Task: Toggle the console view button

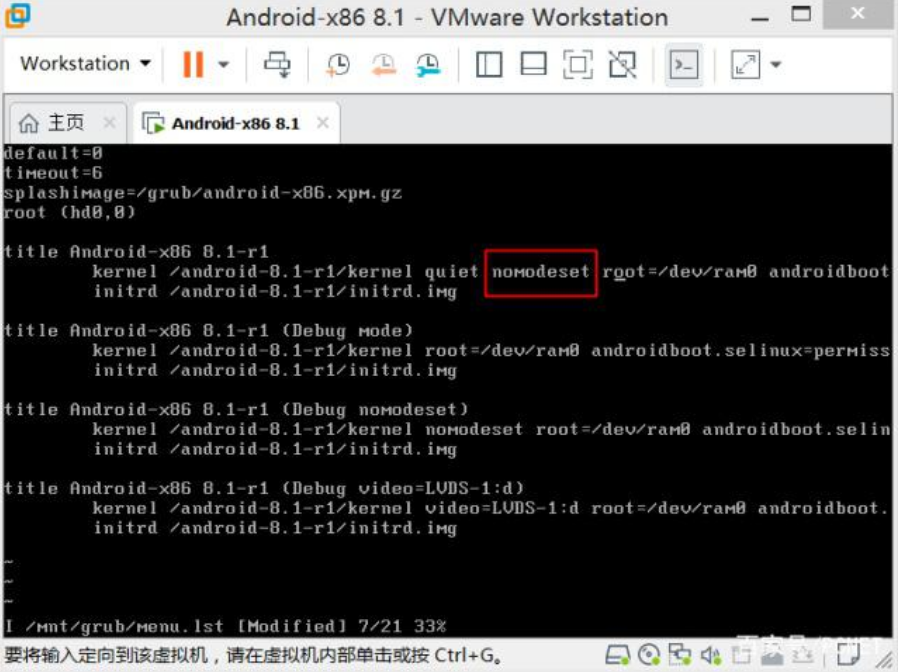Action: [684, 64]
